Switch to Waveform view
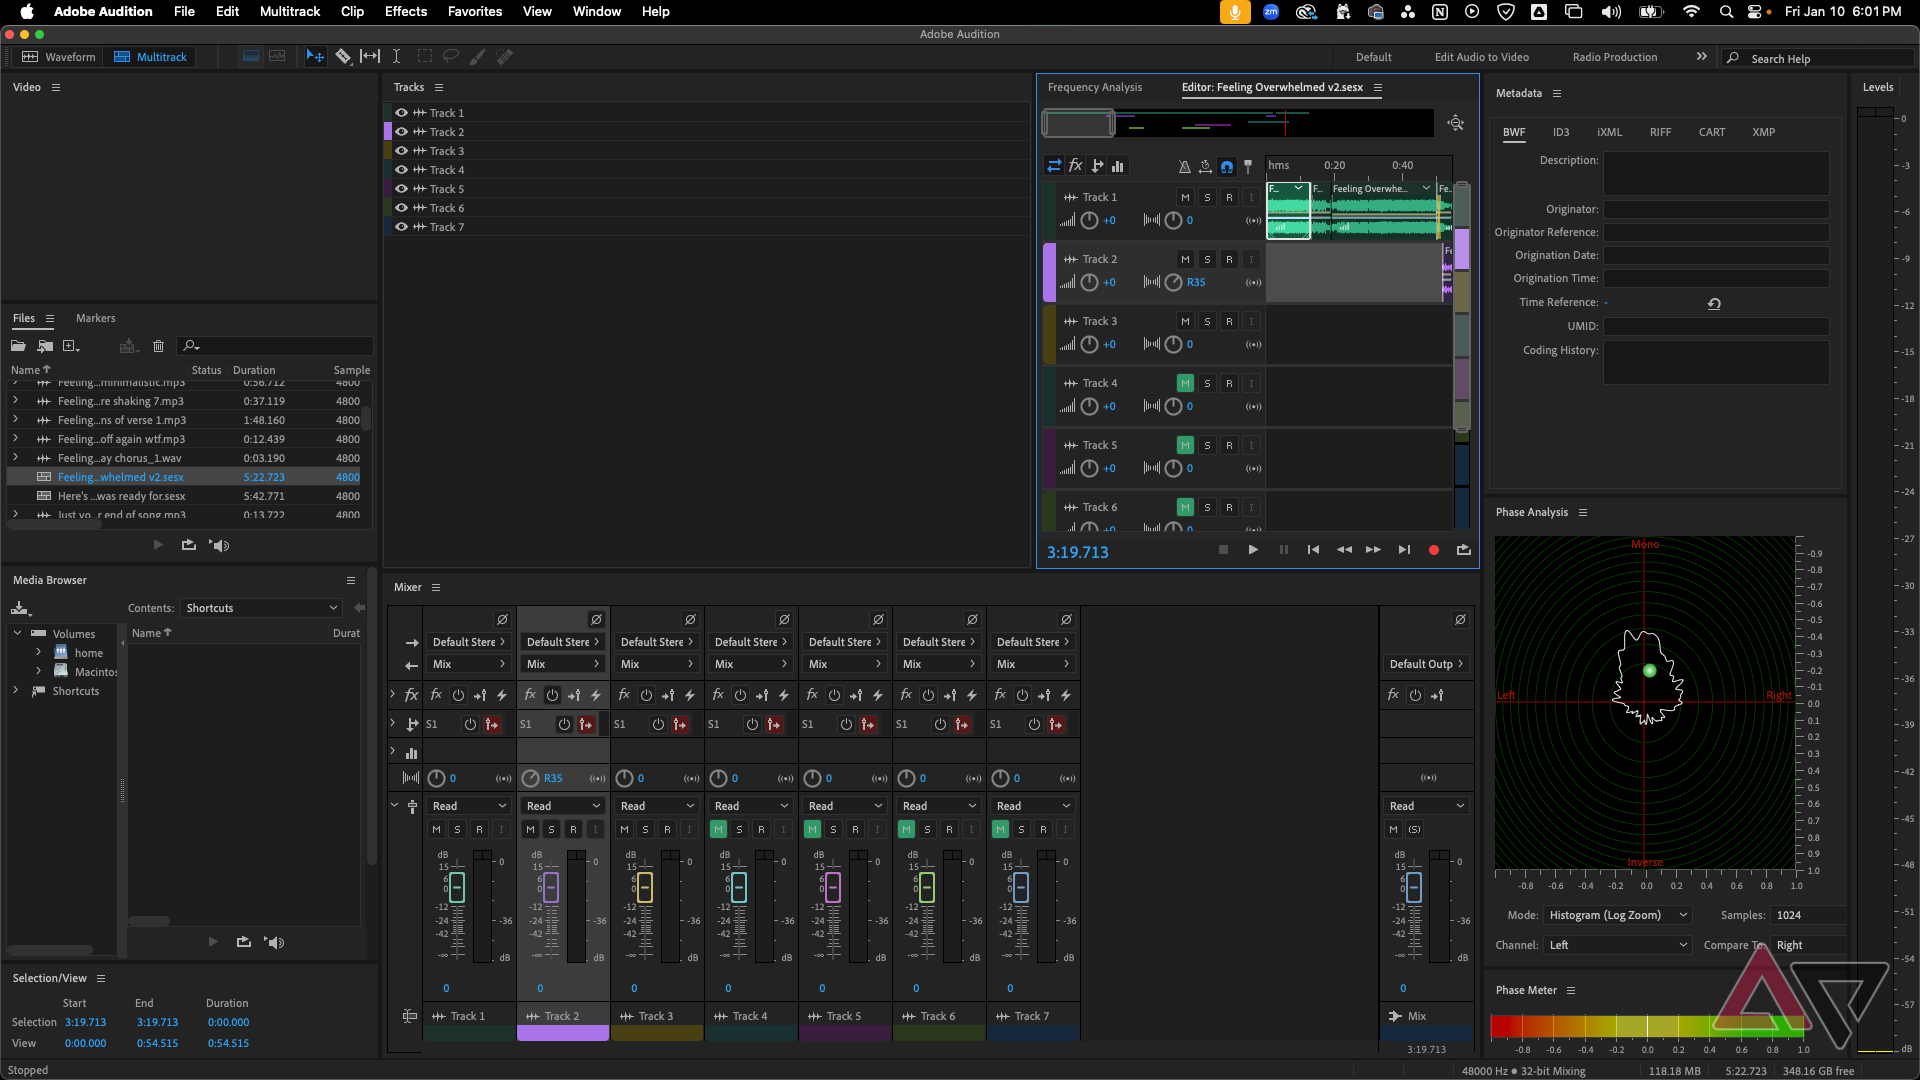 coord(60,57)
